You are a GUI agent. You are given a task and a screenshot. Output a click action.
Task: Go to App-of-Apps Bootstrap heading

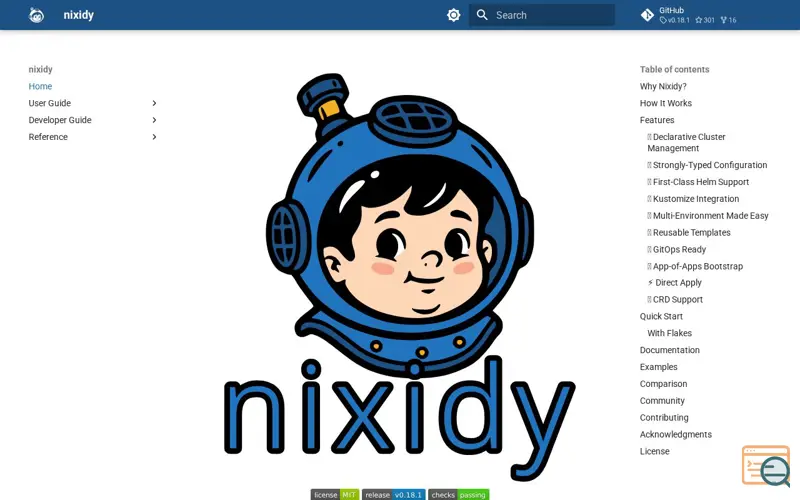695,266
